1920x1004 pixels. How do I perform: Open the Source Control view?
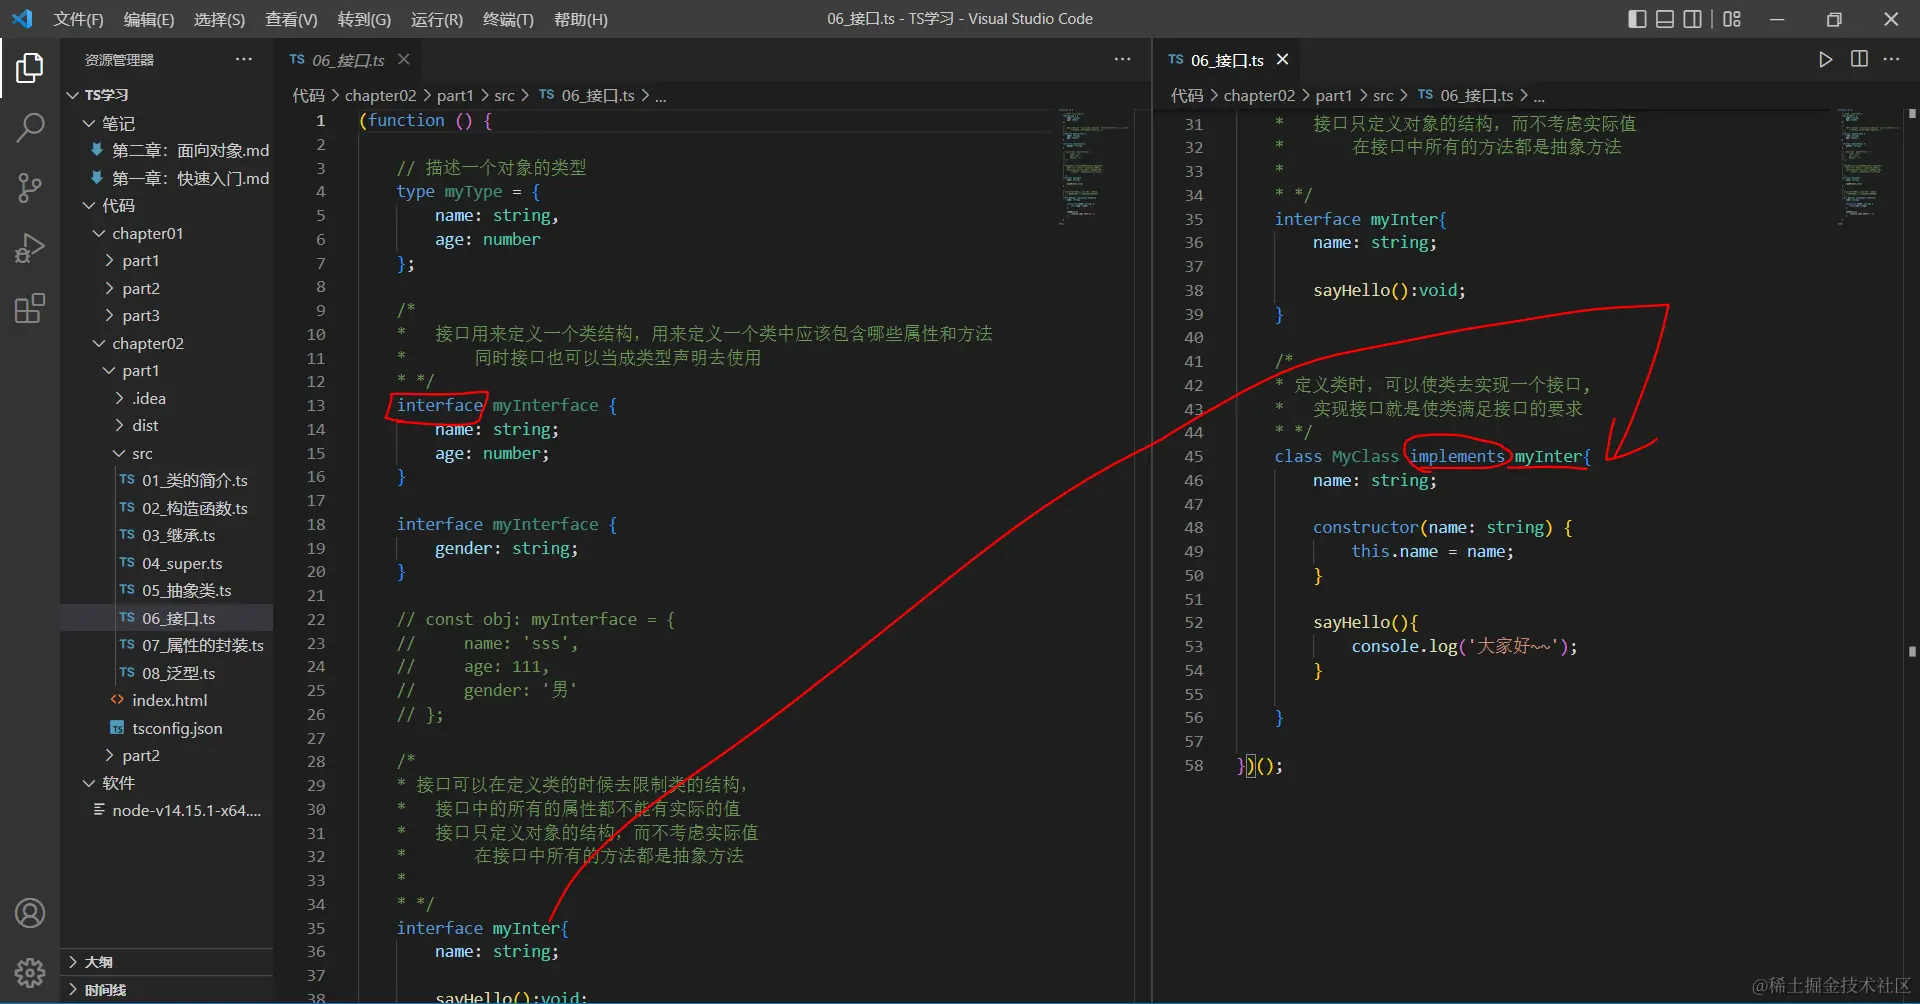tap(30, 188)
